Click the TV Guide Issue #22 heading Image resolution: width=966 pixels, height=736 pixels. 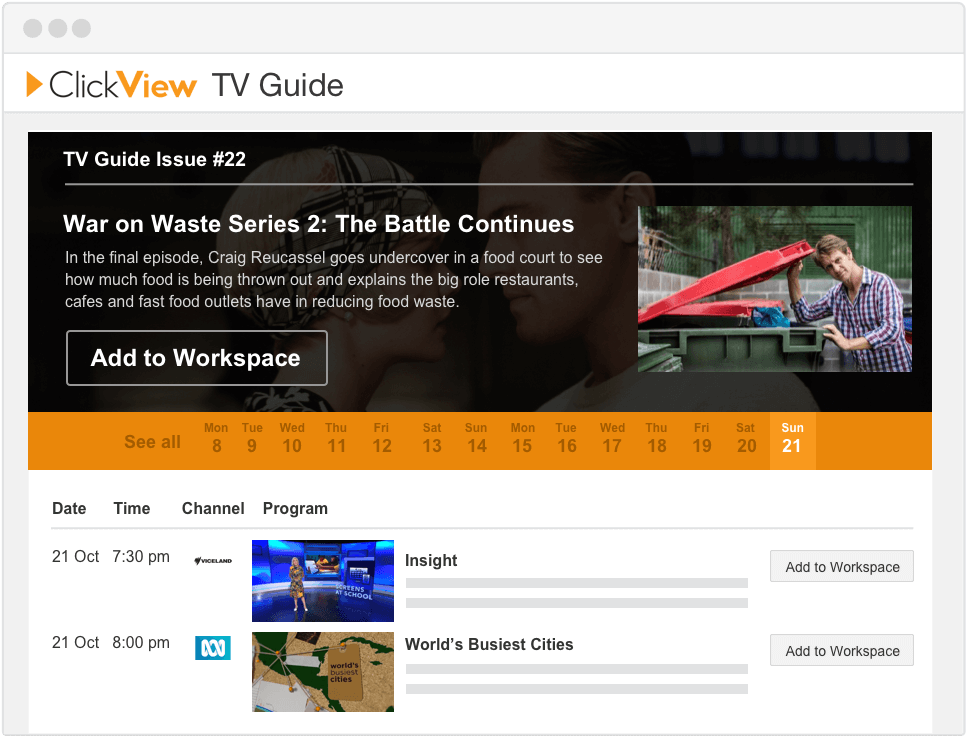click(155, 160)
